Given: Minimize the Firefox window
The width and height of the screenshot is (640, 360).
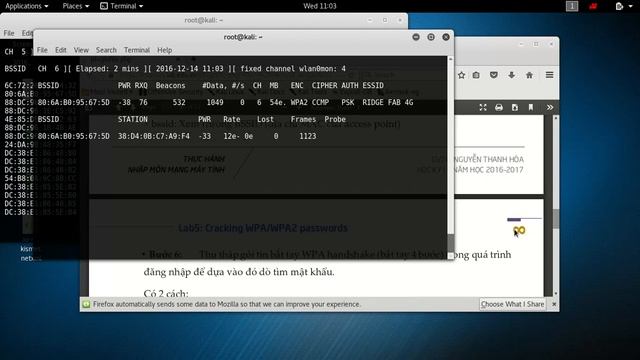Looking at the screenshot, I should pyautogui.click(x=521, y=44).
